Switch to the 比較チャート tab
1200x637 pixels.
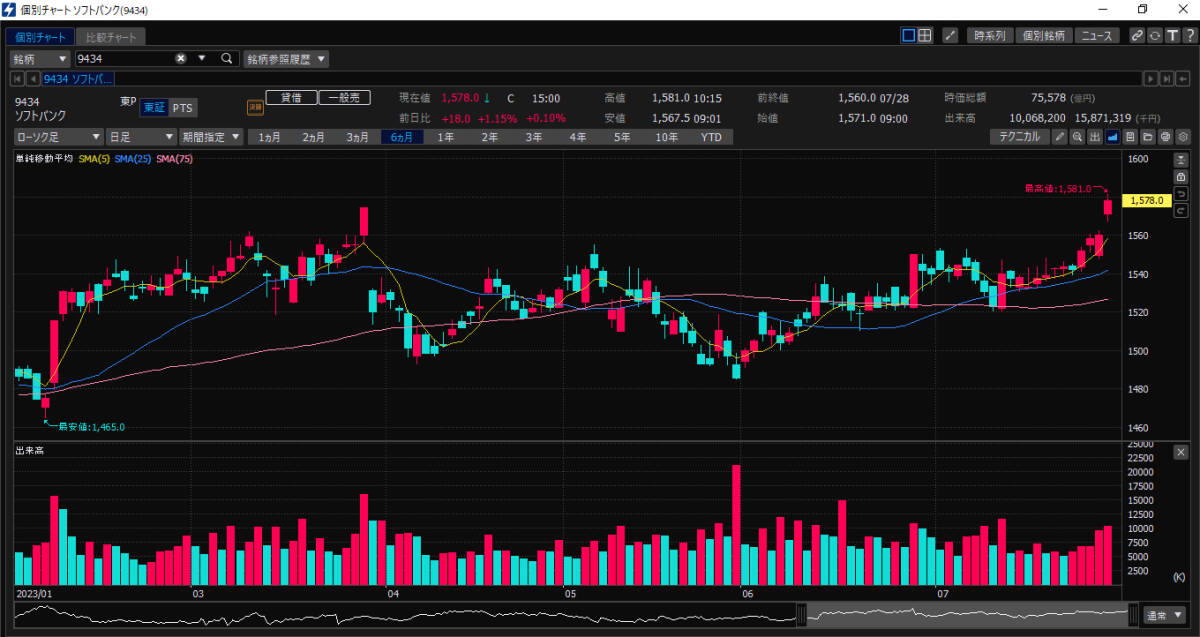[112, 37]
